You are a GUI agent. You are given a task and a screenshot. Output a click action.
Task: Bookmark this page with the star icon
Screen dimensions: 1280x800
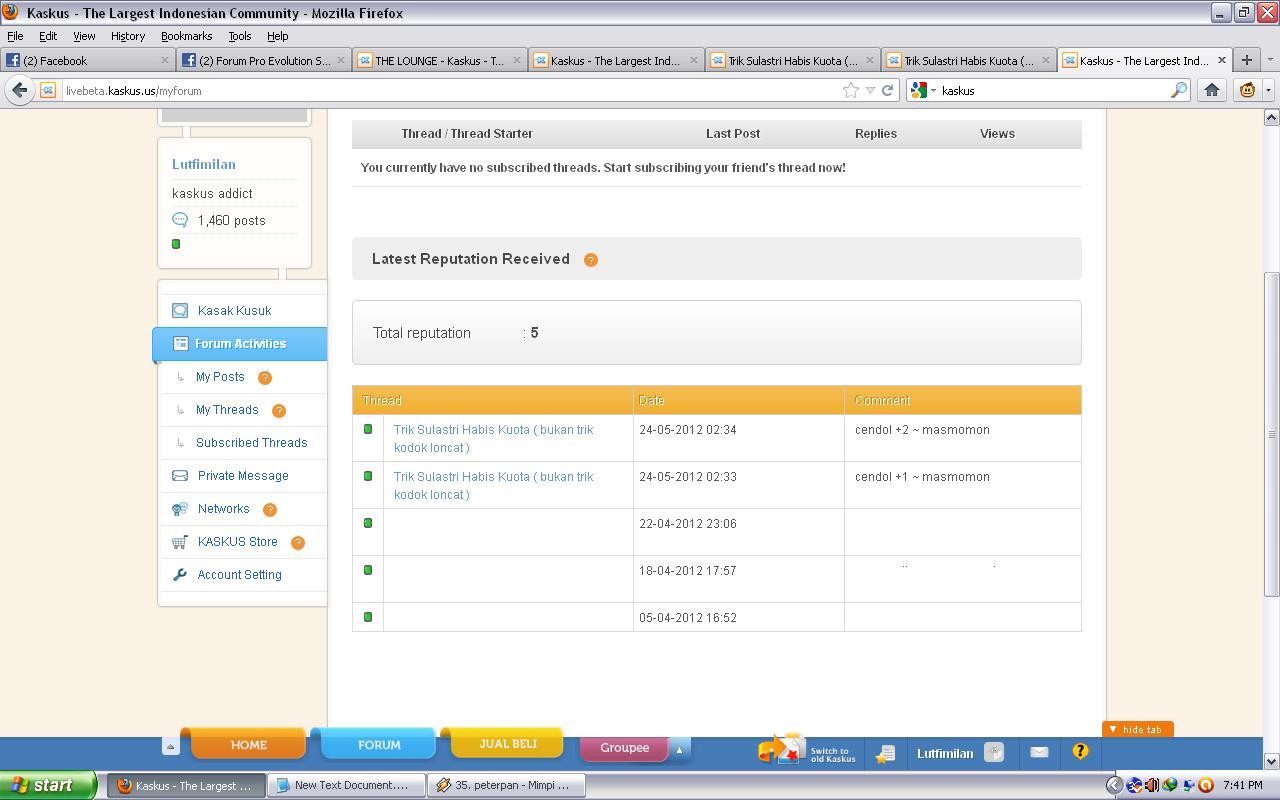click(x=851, y=90)
